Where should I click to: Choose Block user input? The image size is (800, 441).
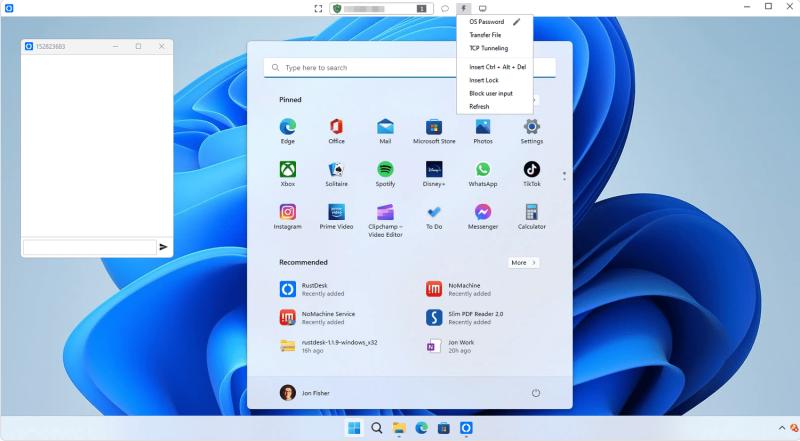tap(491, 93)
